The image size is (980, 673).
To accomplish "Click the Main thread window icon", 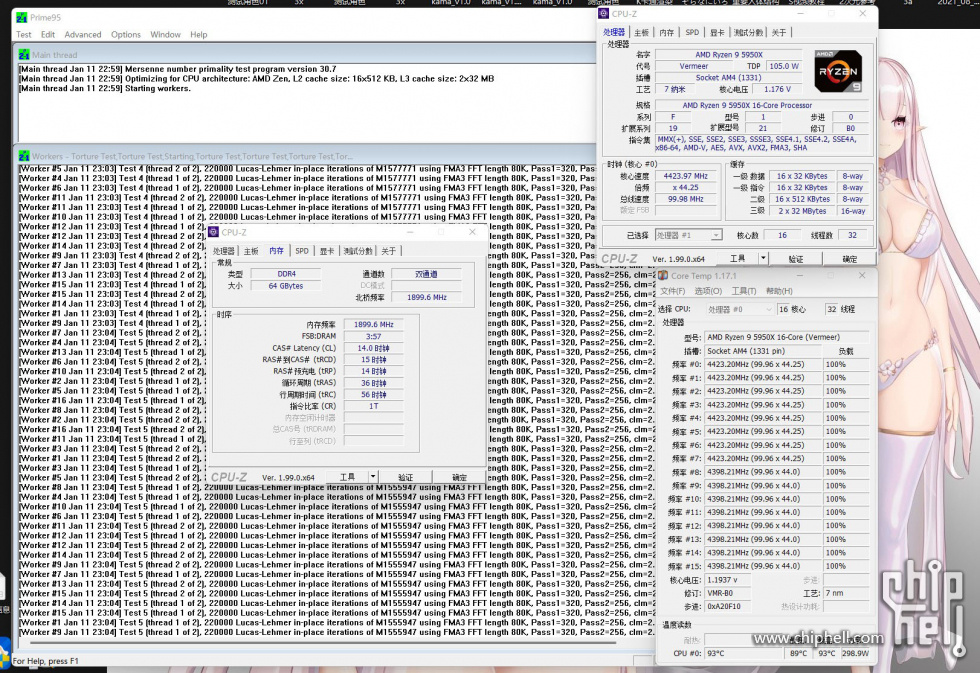I will [x=24, y=55].
